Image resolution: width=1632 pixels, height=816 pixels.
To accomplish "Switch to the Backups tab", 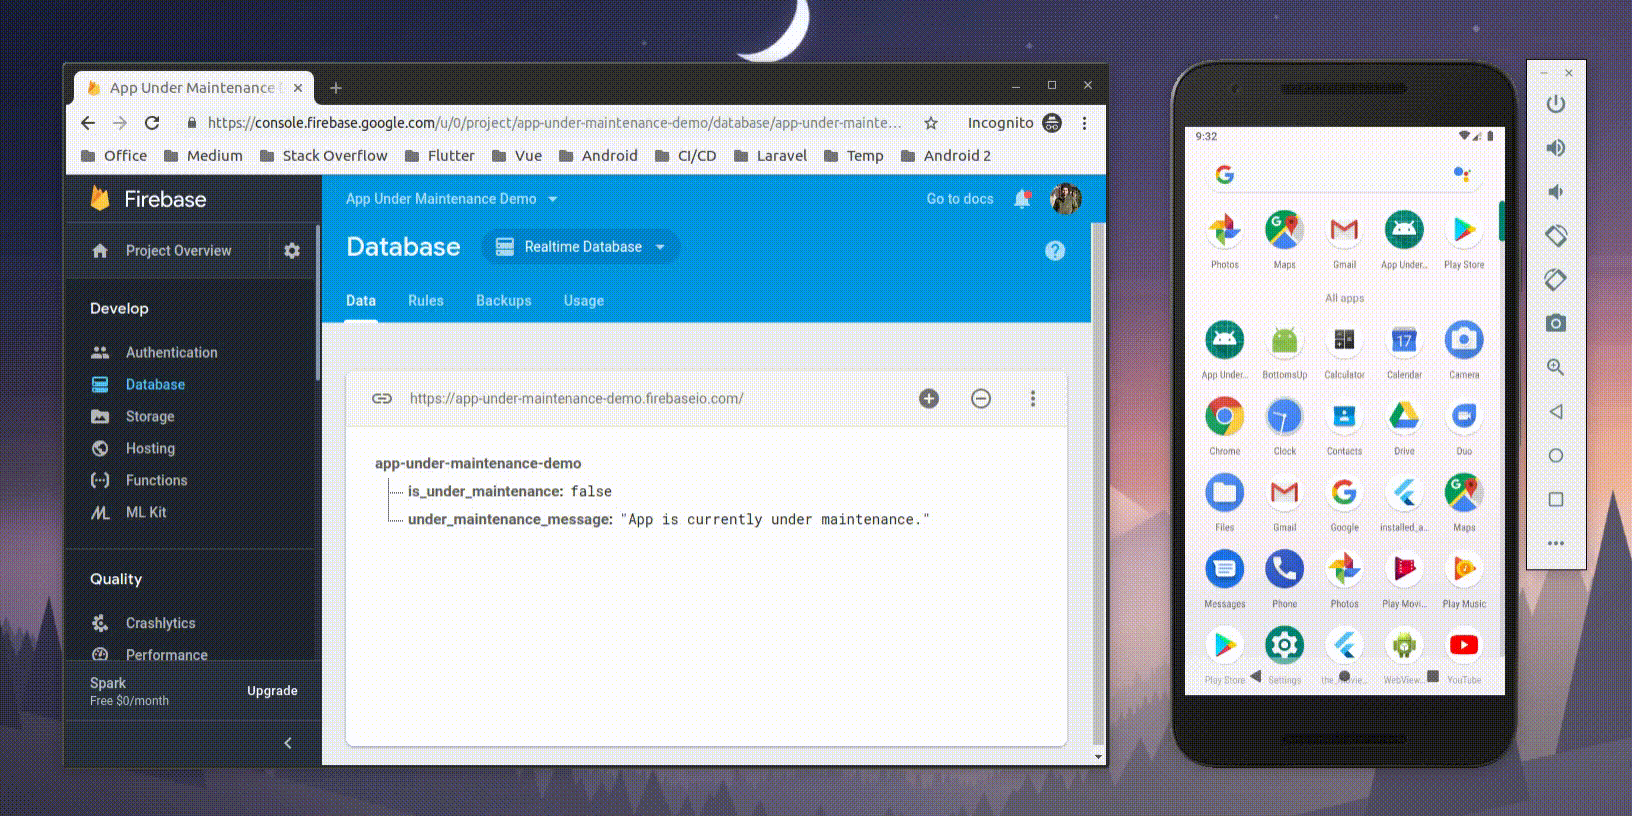I will 504,301.
